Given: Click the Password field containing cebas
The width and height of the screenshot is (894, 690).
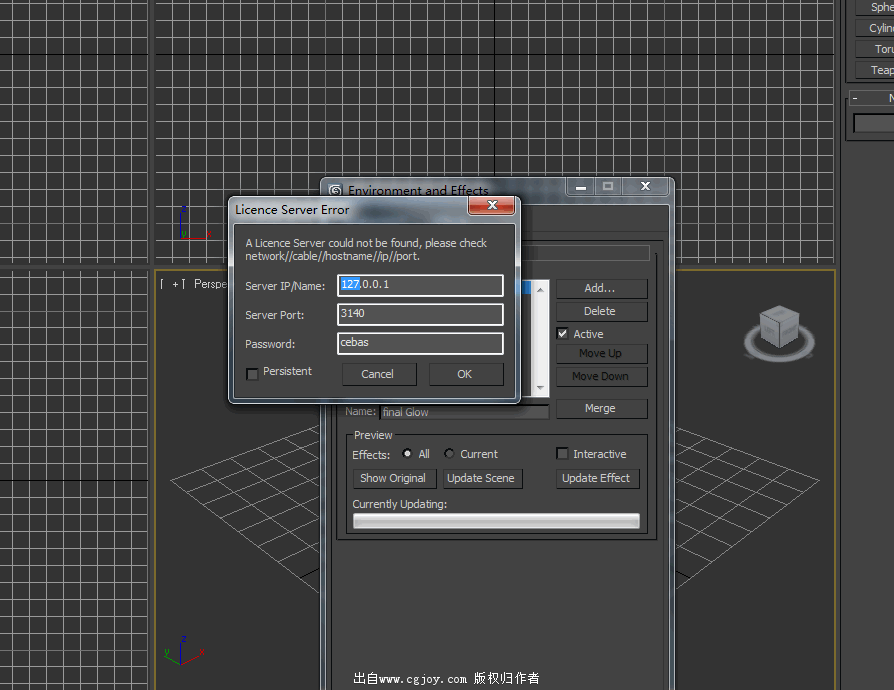Looking at the screenshot, I should coord(420,343).
